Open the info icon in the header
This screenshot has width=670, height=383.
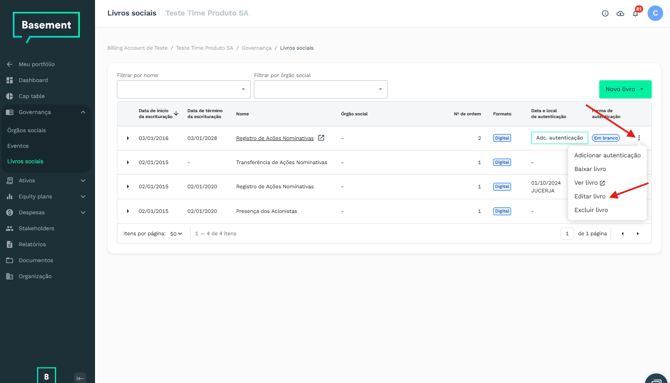point(605,14)
